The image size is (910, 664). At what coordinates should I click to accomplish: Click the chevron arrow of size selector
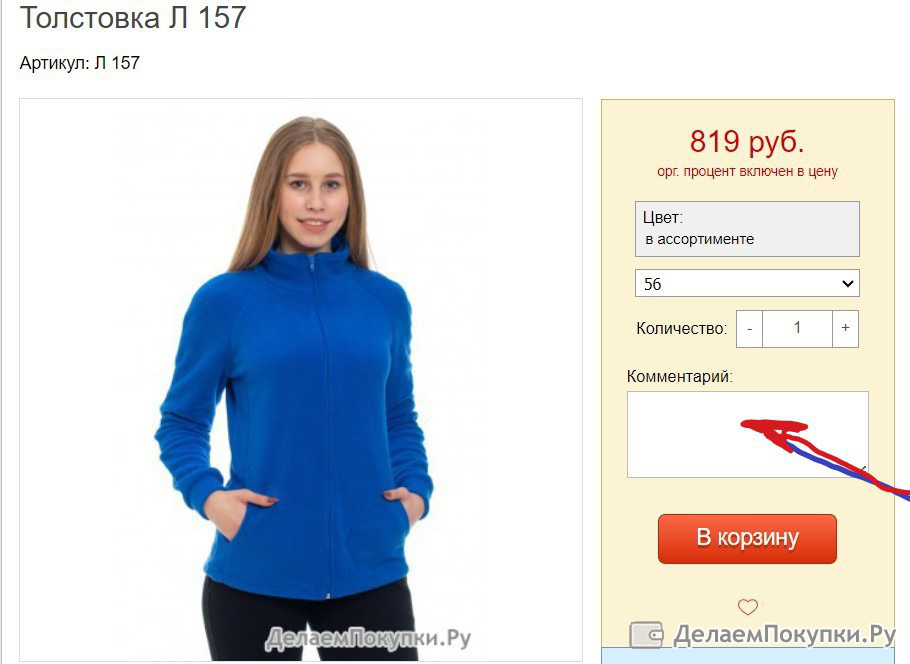click(x=847, y=284)
